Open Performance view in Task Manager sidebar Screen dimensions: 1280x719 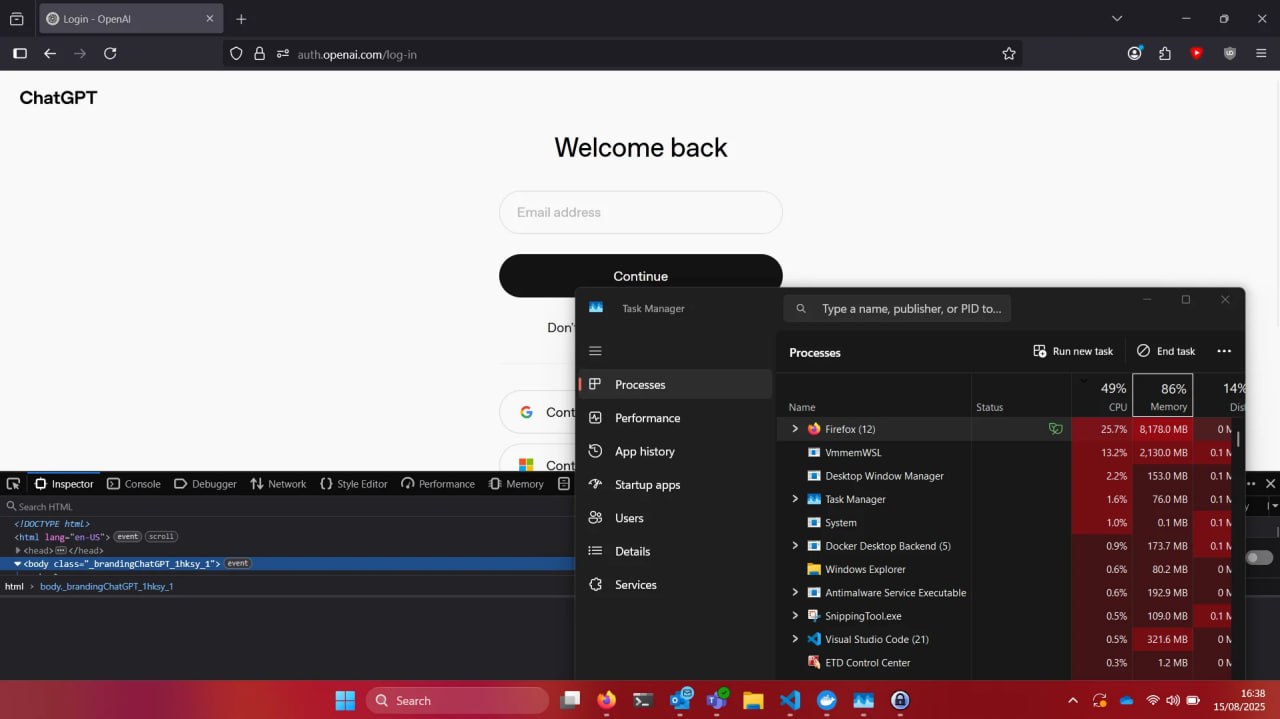646,417
